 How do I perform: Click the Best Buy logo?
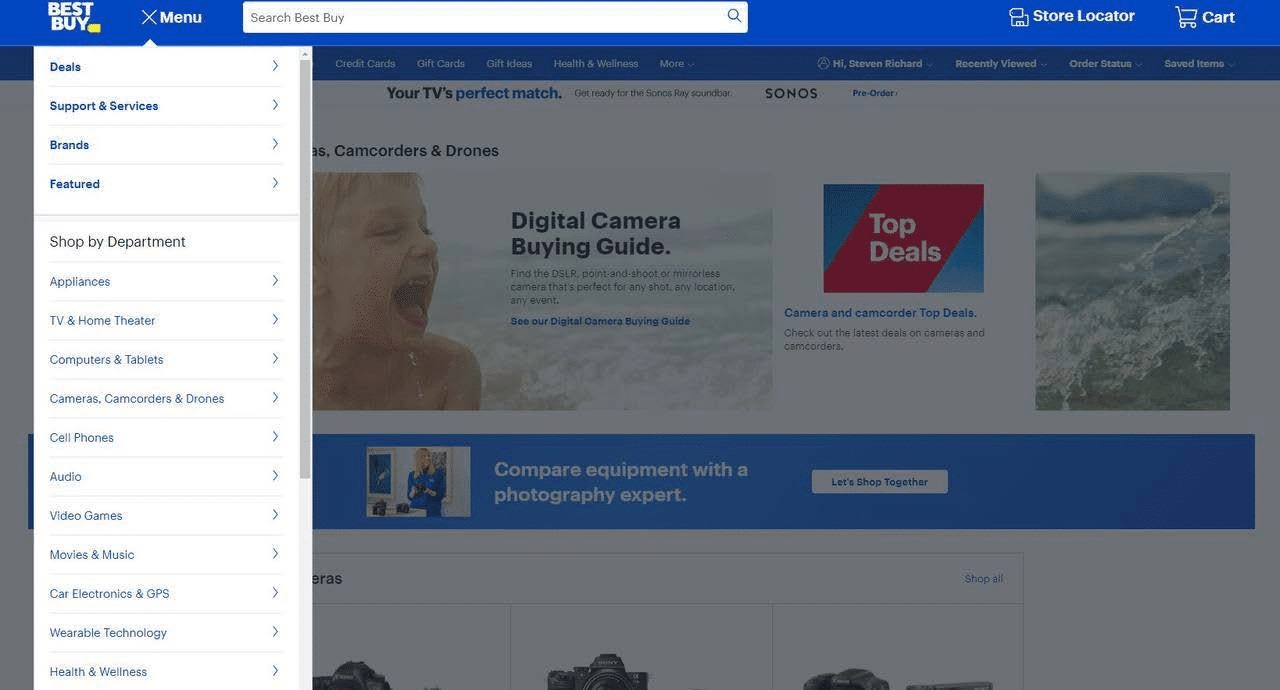coord(73,17)
